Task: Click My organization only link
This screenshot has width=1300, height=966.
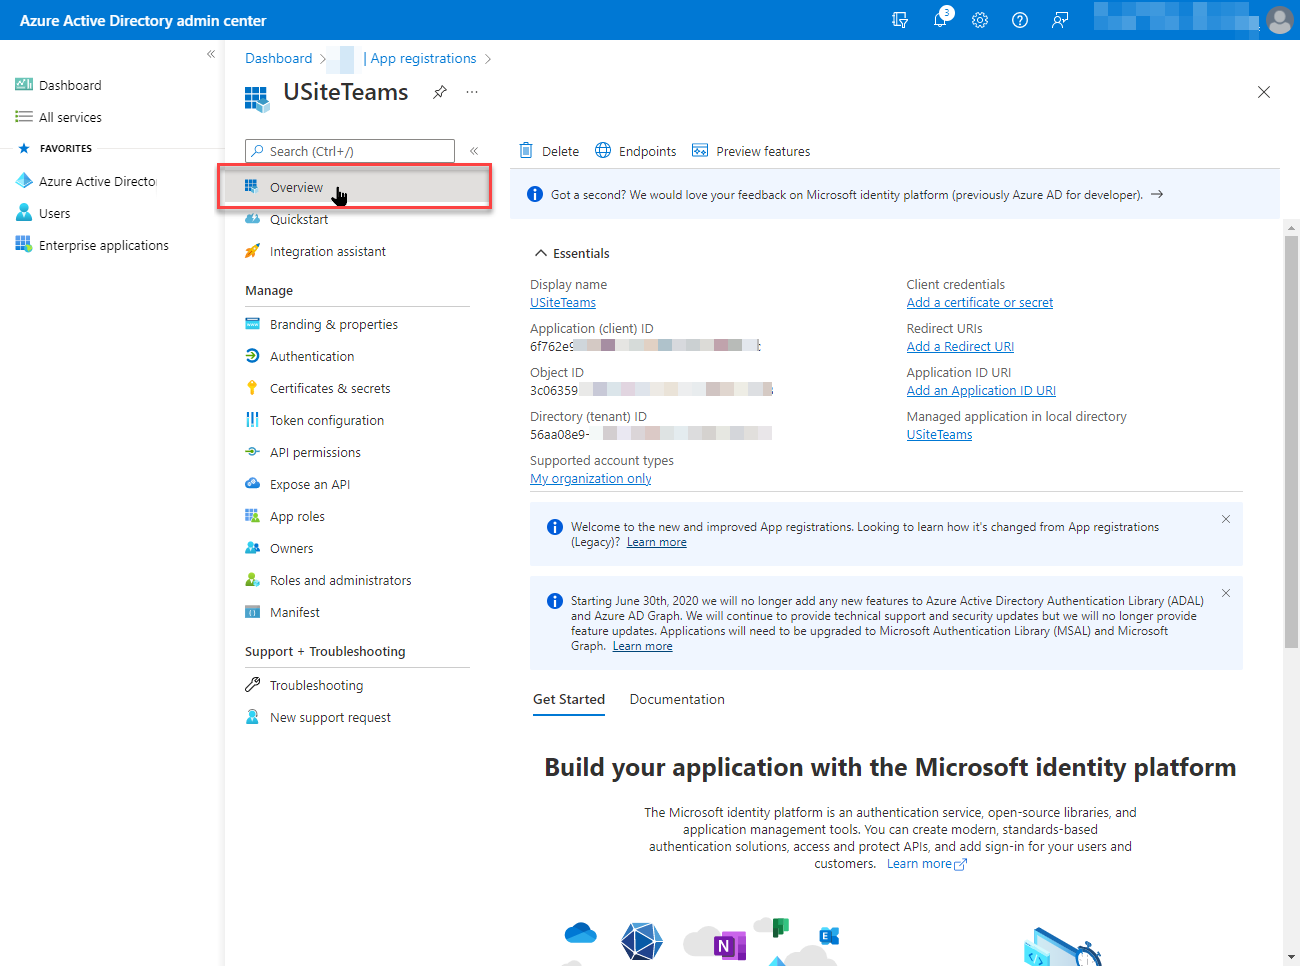Action: coord(591,479)
